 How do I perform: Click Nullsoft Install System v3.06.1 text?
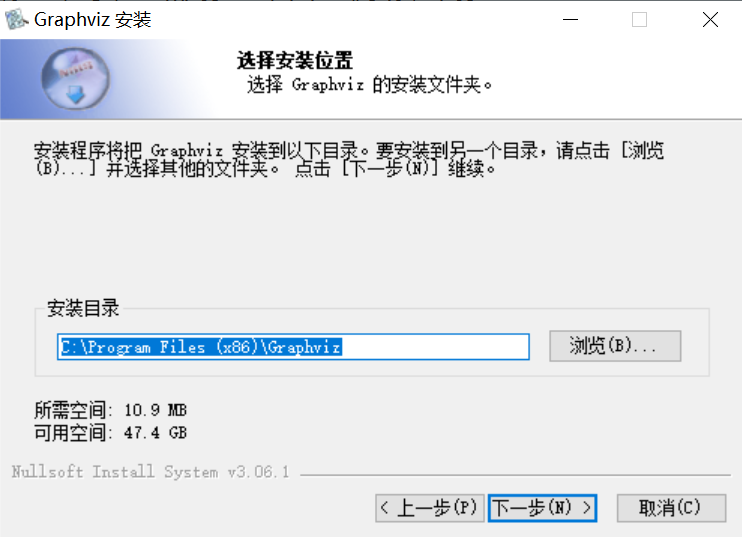pos(150,472)
